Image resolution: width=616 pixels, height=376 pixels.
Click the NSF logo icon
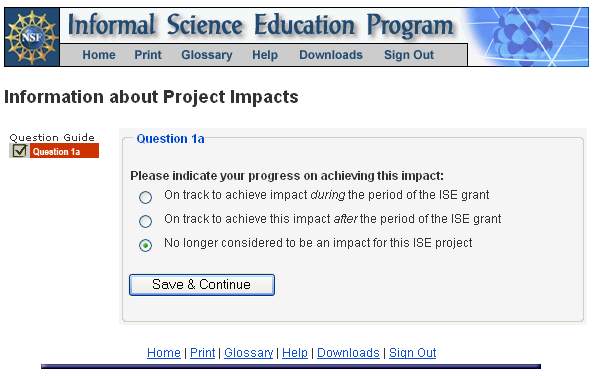click(x=32, y=37)
